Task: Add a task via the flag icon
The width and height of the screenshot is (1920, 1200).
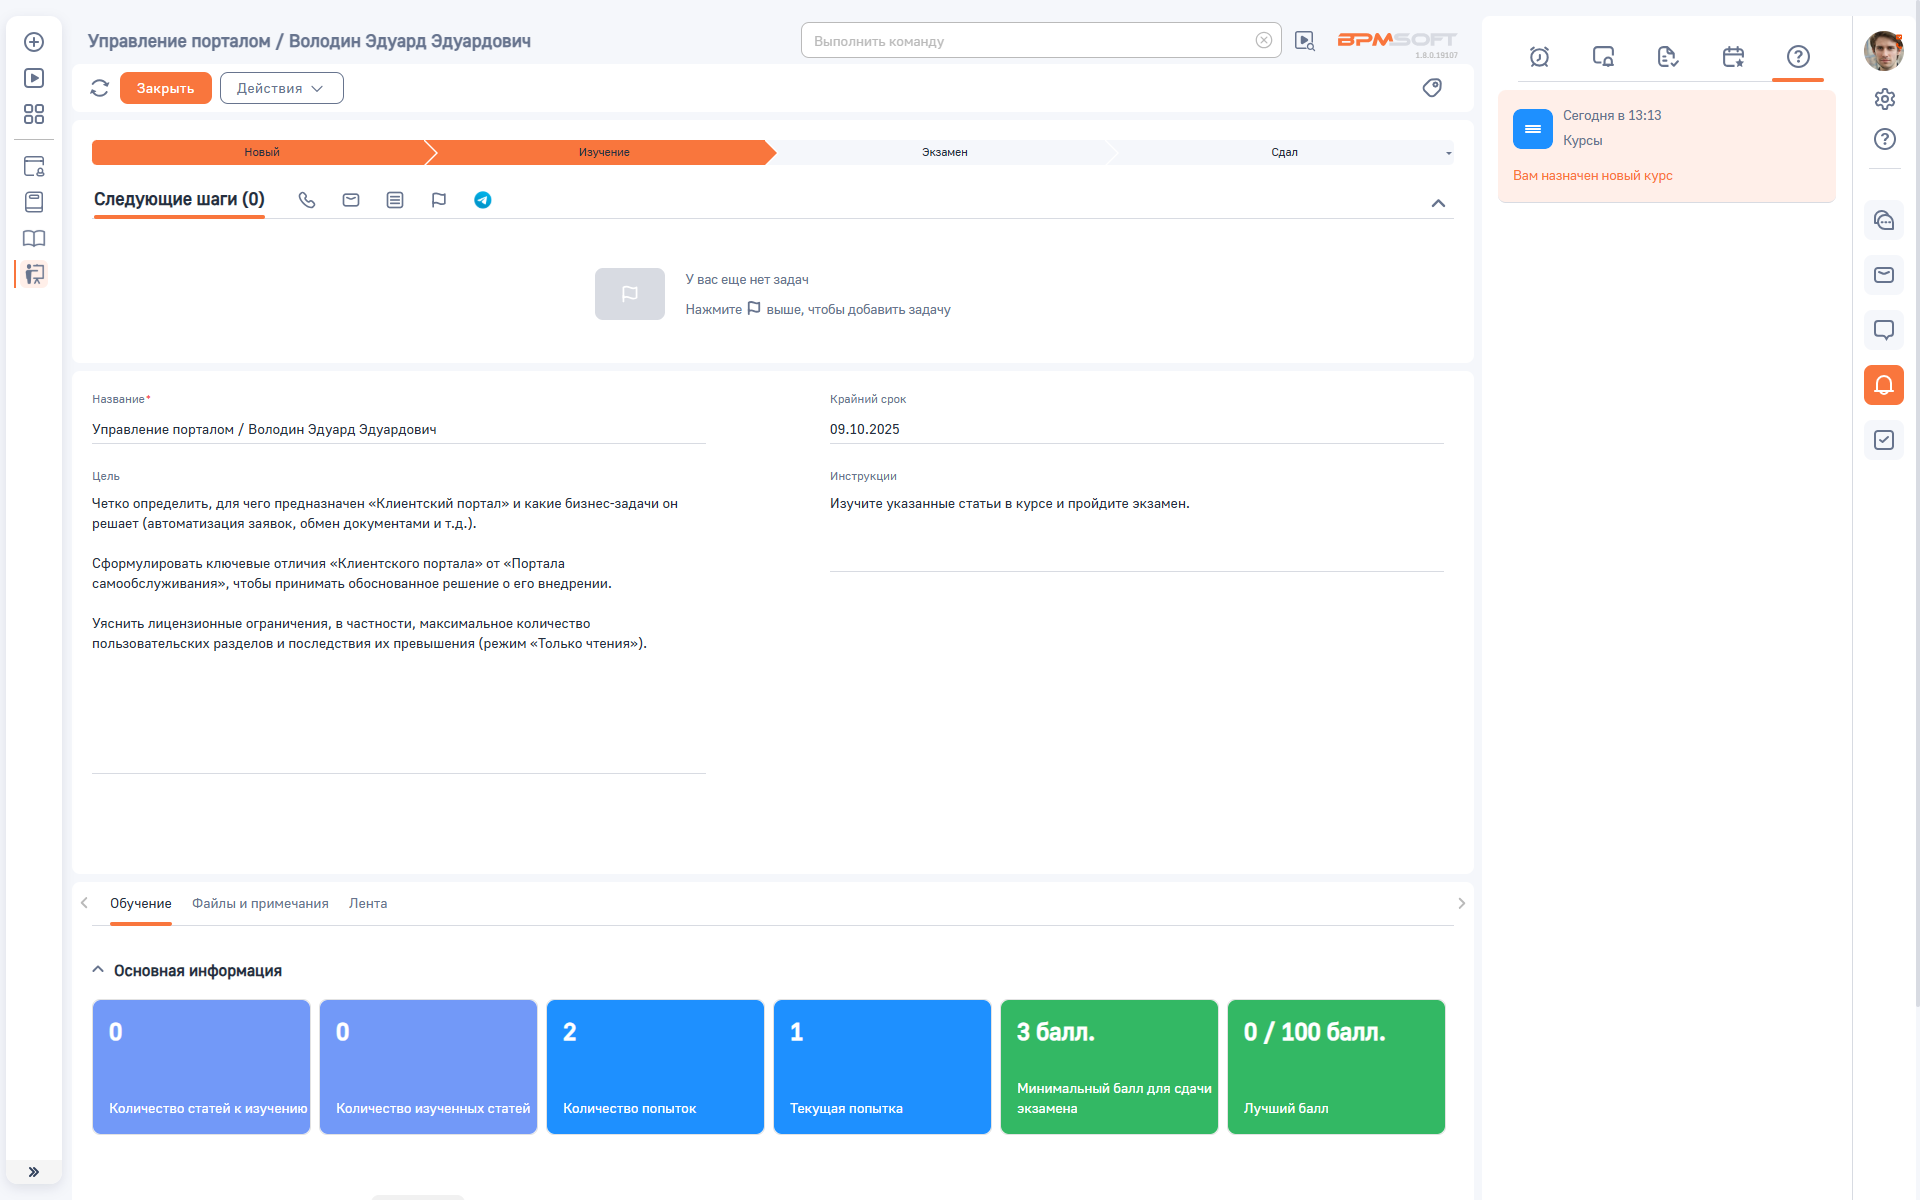Action: 438,200
